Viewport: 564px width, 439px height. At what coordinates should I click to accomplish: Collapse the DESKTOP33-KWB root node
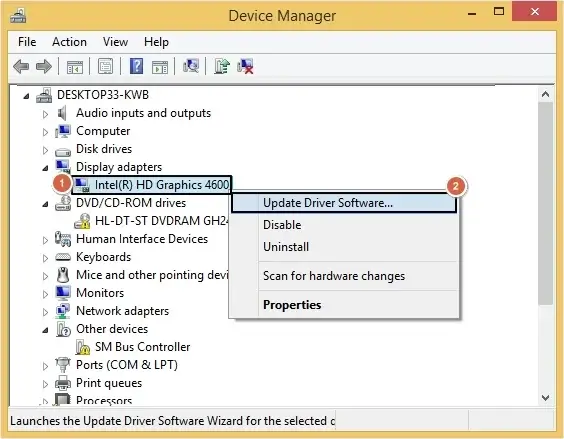[26, 96]
